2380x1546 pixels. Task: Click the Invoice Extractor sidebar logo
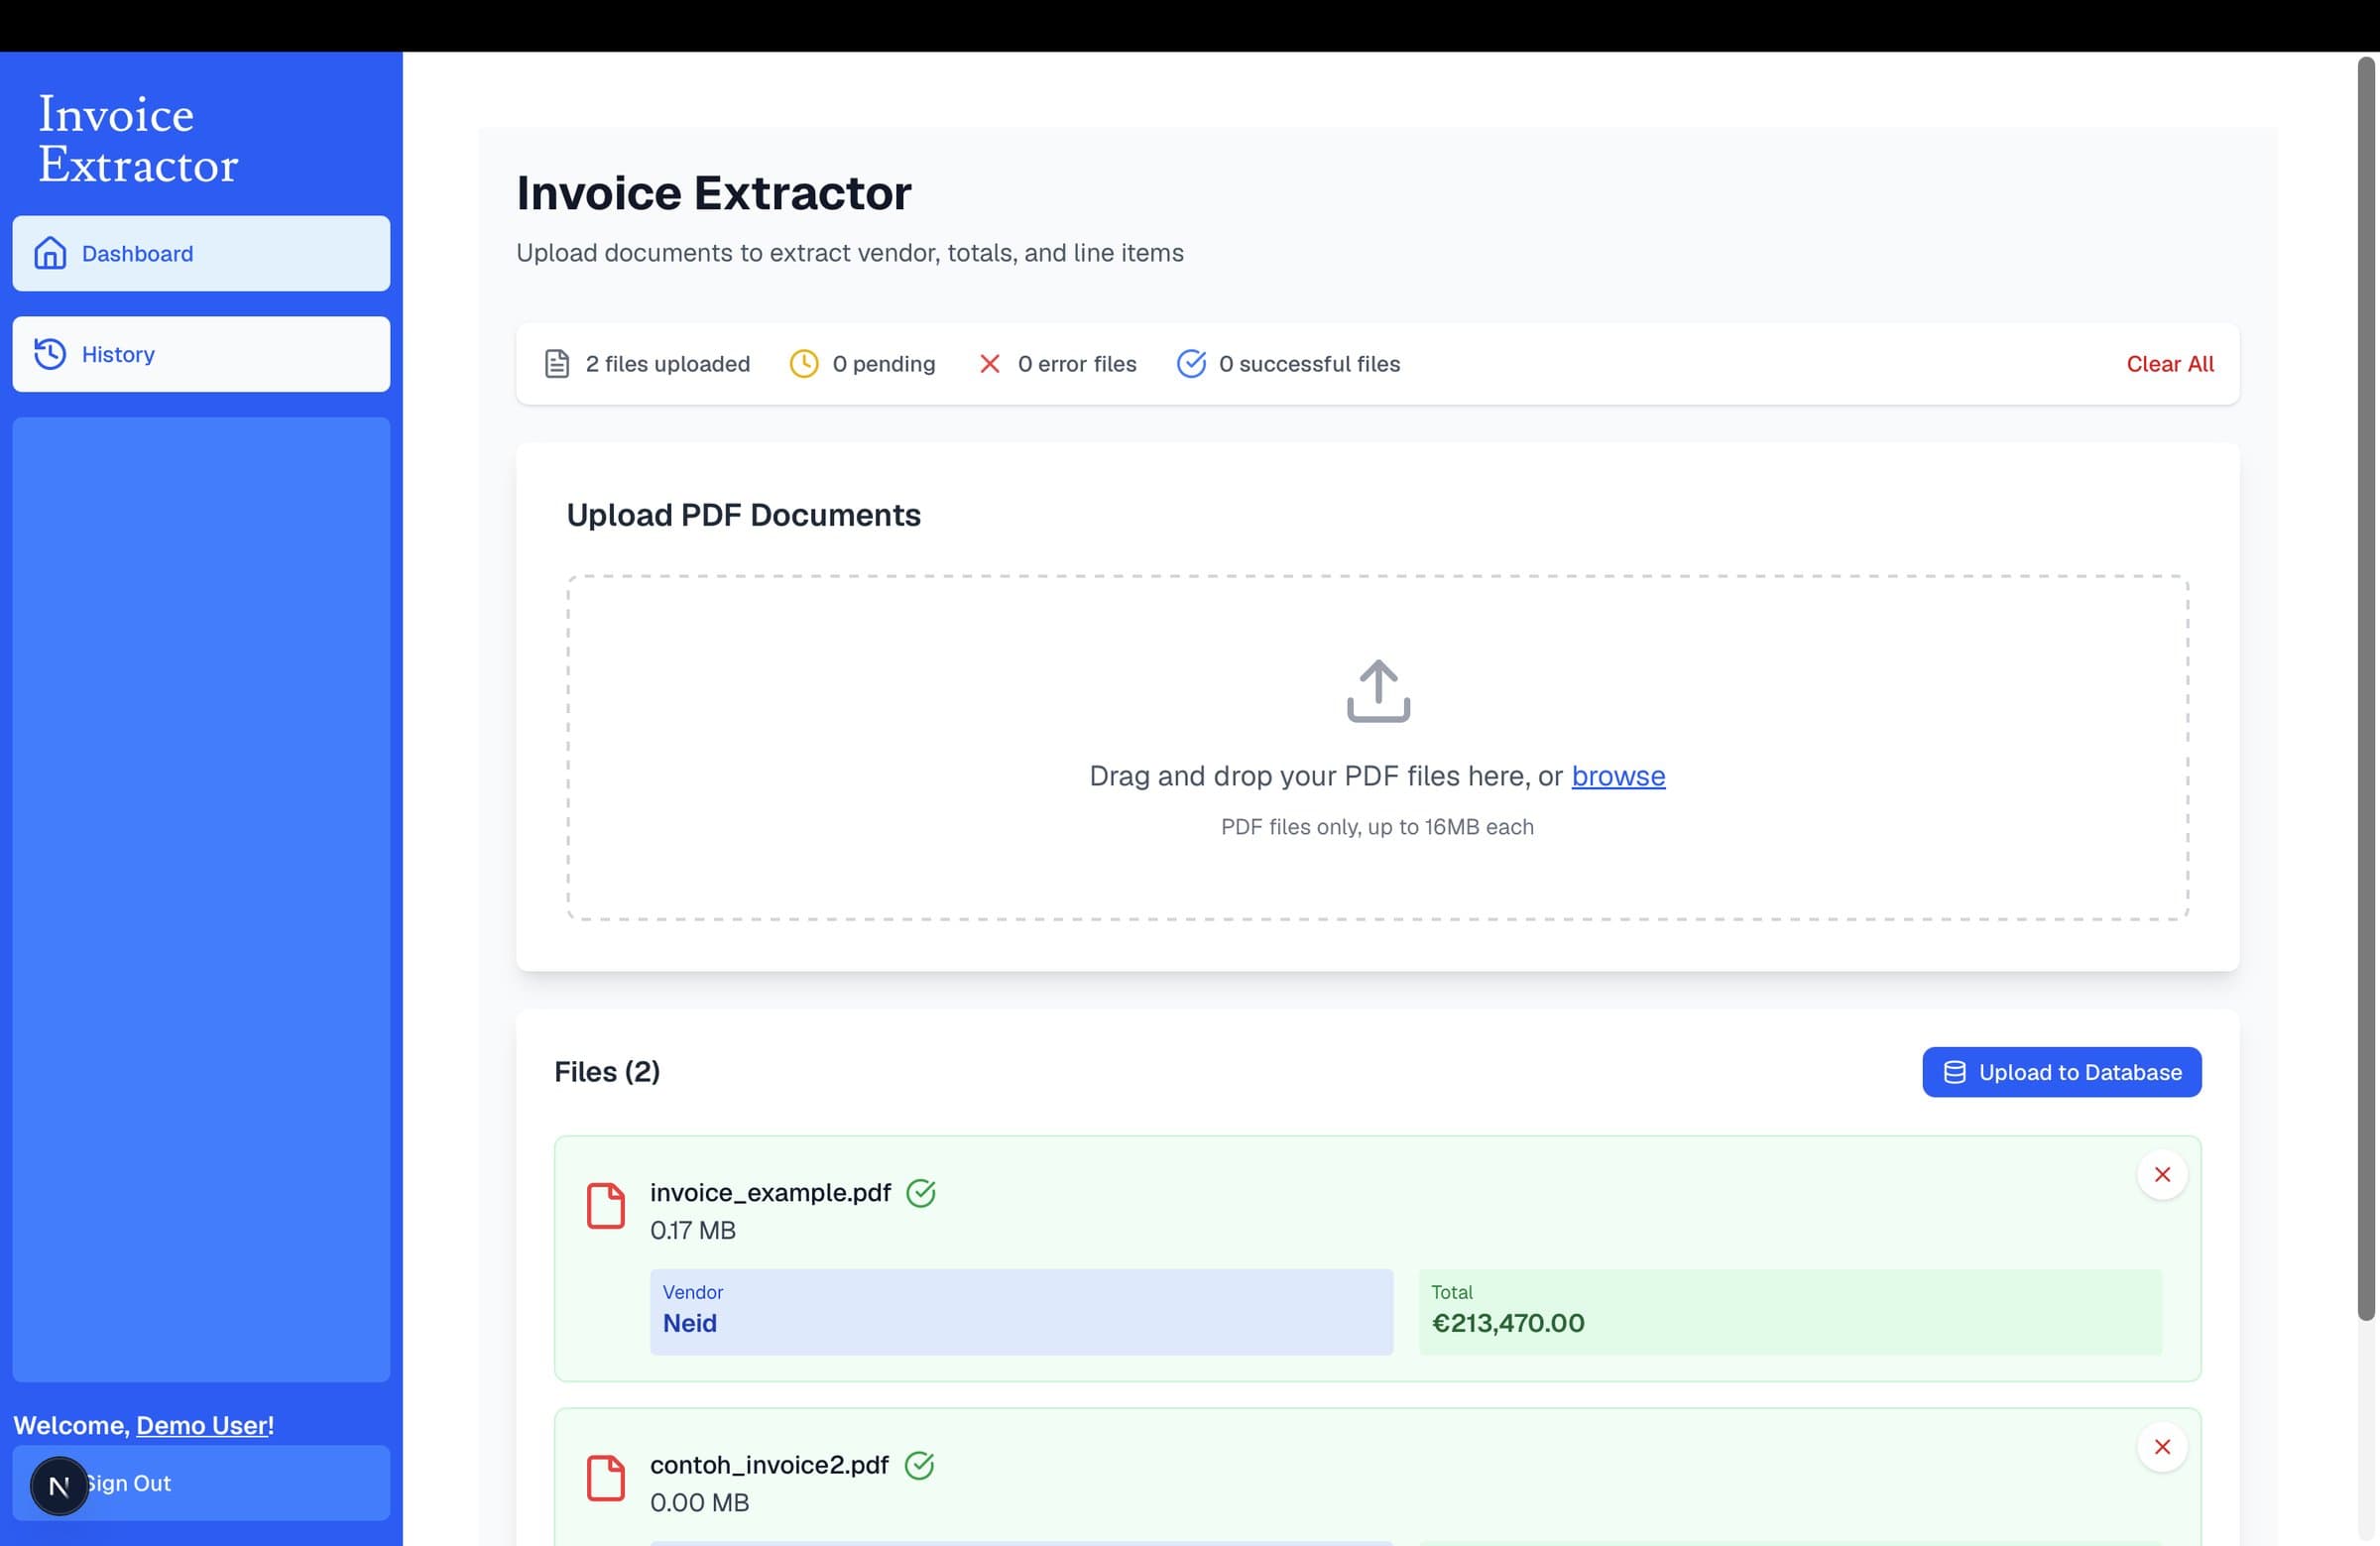coord(138,140)
